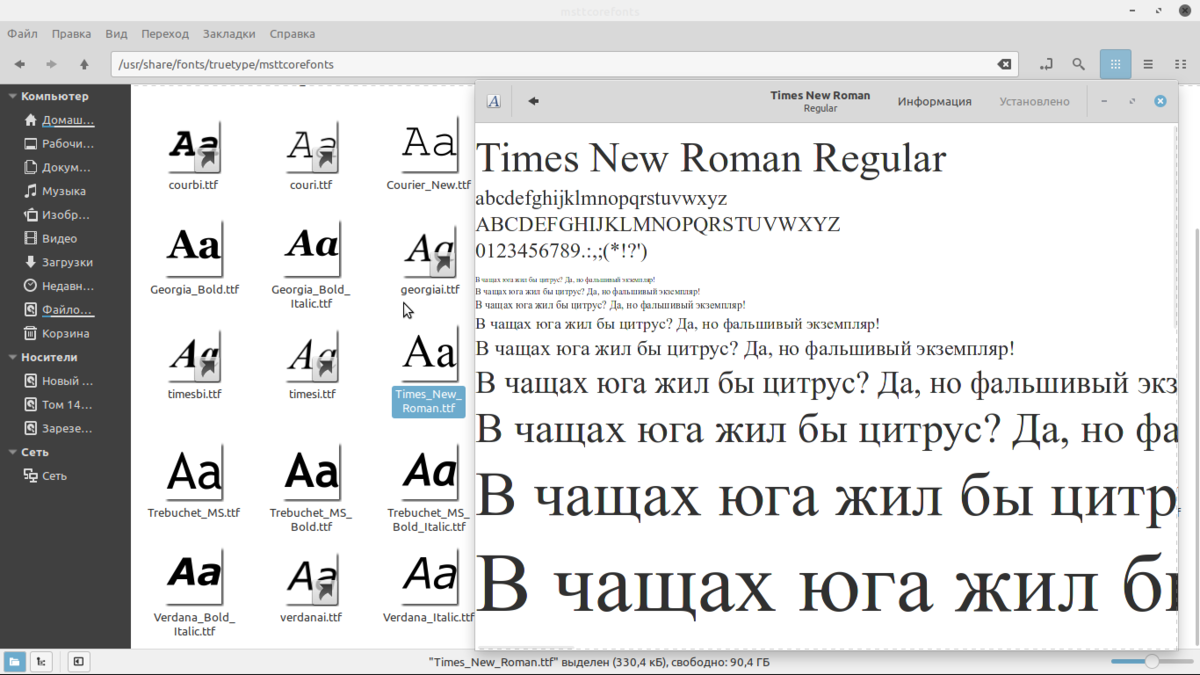The height and width of the screenshot is (675, 1200).
Task: Click Информация button in font viewer
Action: pos(934,101)
